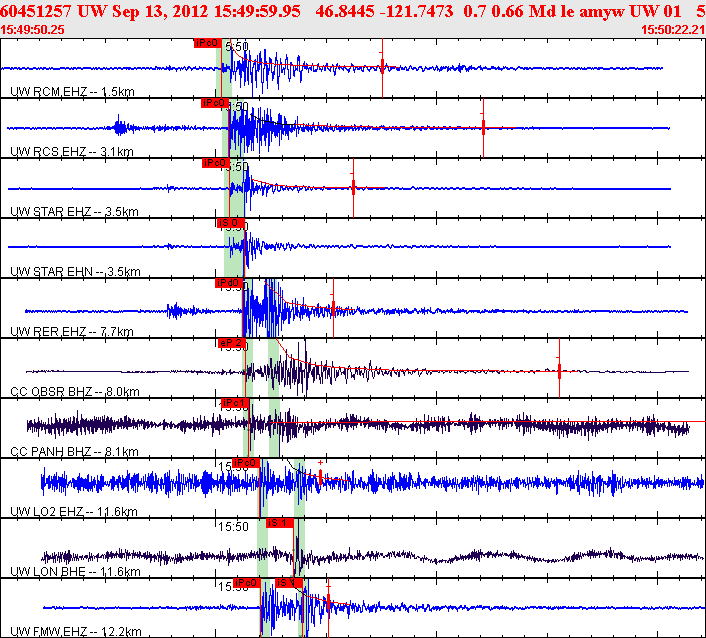Click the end time 15:50:22.21
Screen dimensions: 706x638
[x=673, y=30]
